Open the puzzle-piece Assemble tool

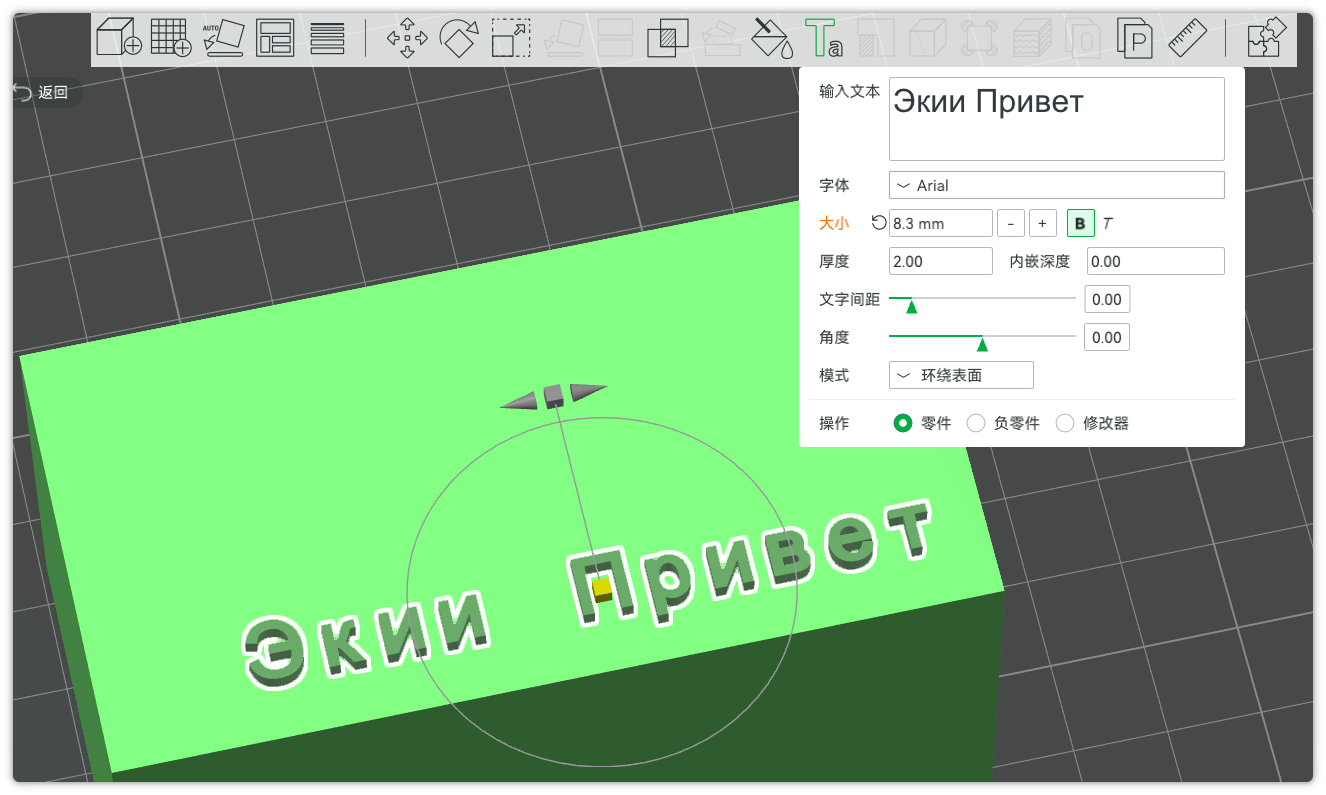(1265, 39)
